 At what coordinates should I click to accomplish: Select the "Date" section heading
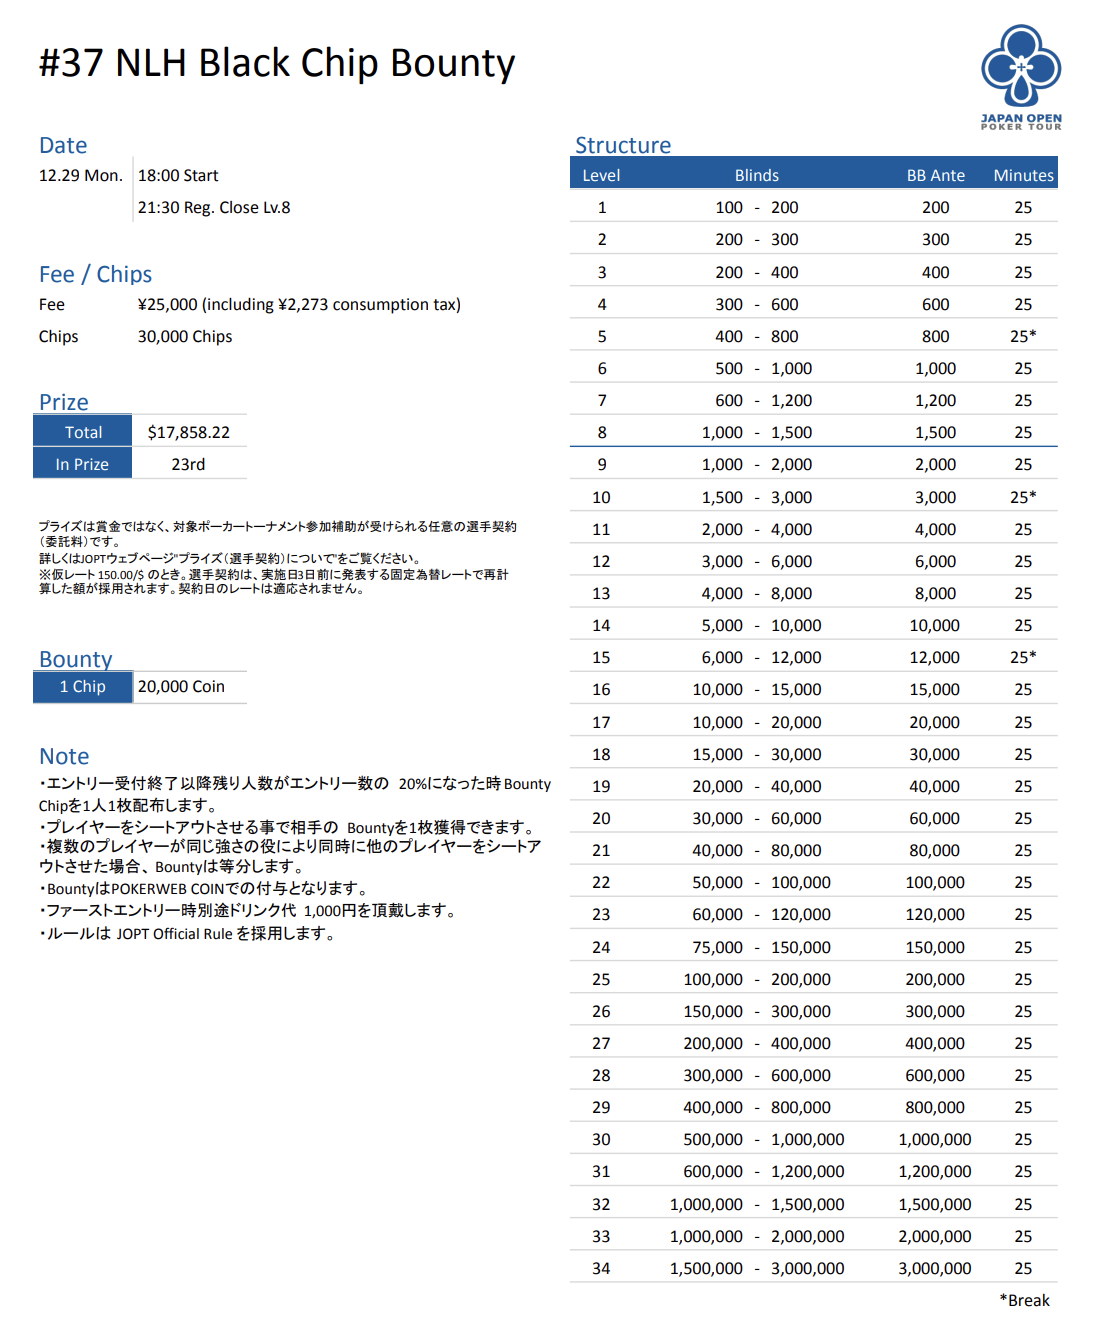click(x=63, y=145)
